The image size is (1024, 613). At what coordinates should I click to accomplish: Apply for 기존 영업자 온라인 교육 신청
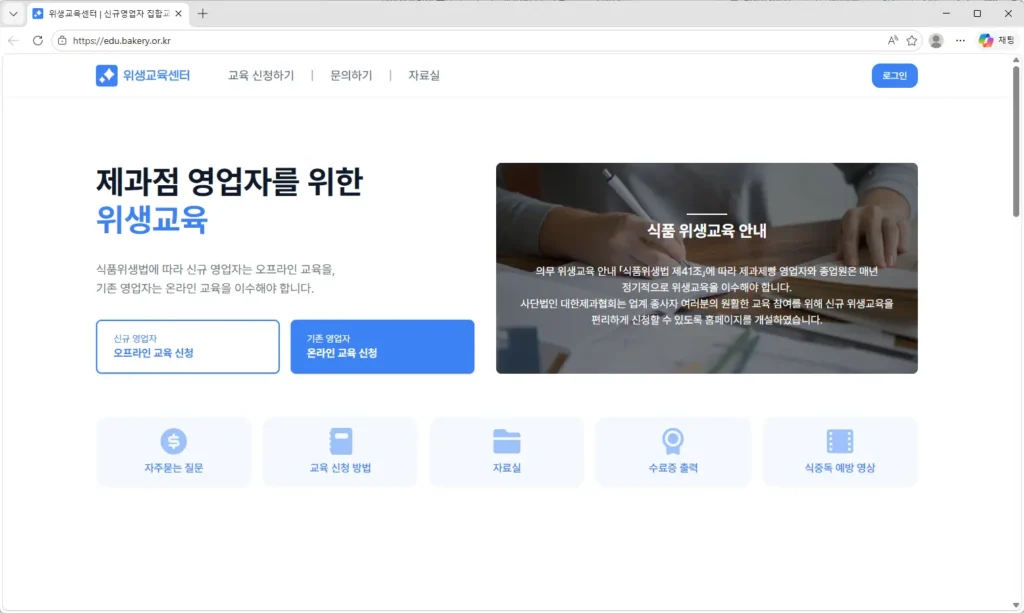click(x=382, y=347)
